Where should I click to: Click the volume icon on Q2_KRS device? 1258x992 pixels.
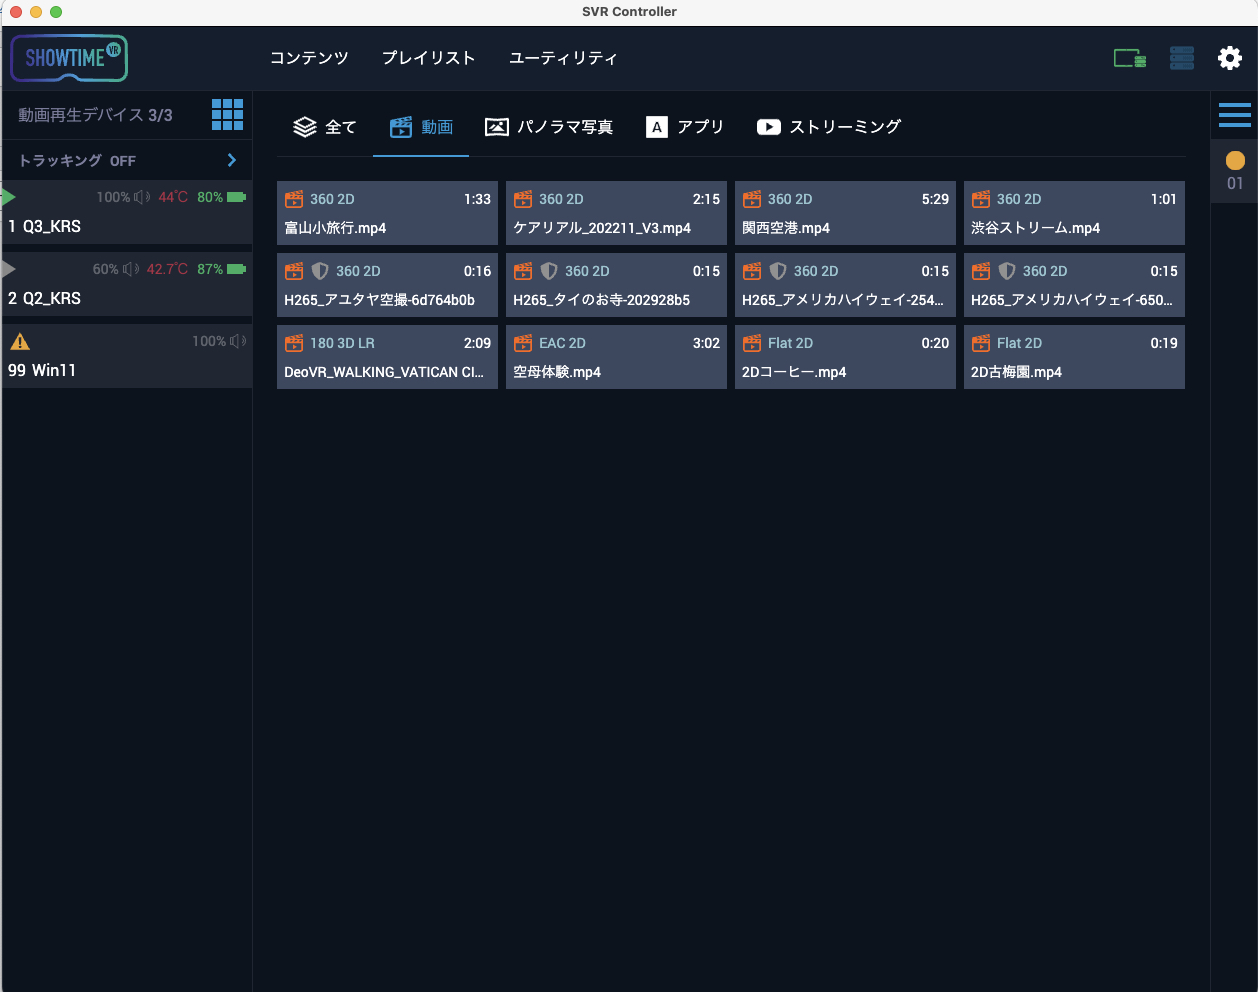pyautogui.click(x=131, y=269)
